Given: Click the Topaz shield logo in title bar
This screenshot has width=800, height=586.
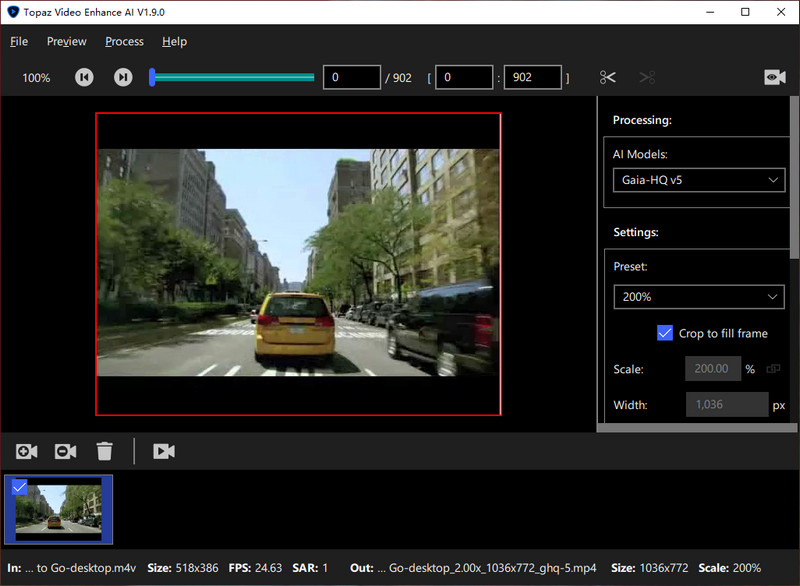Looking at the screenshot, I should click(x=13, y=12).
